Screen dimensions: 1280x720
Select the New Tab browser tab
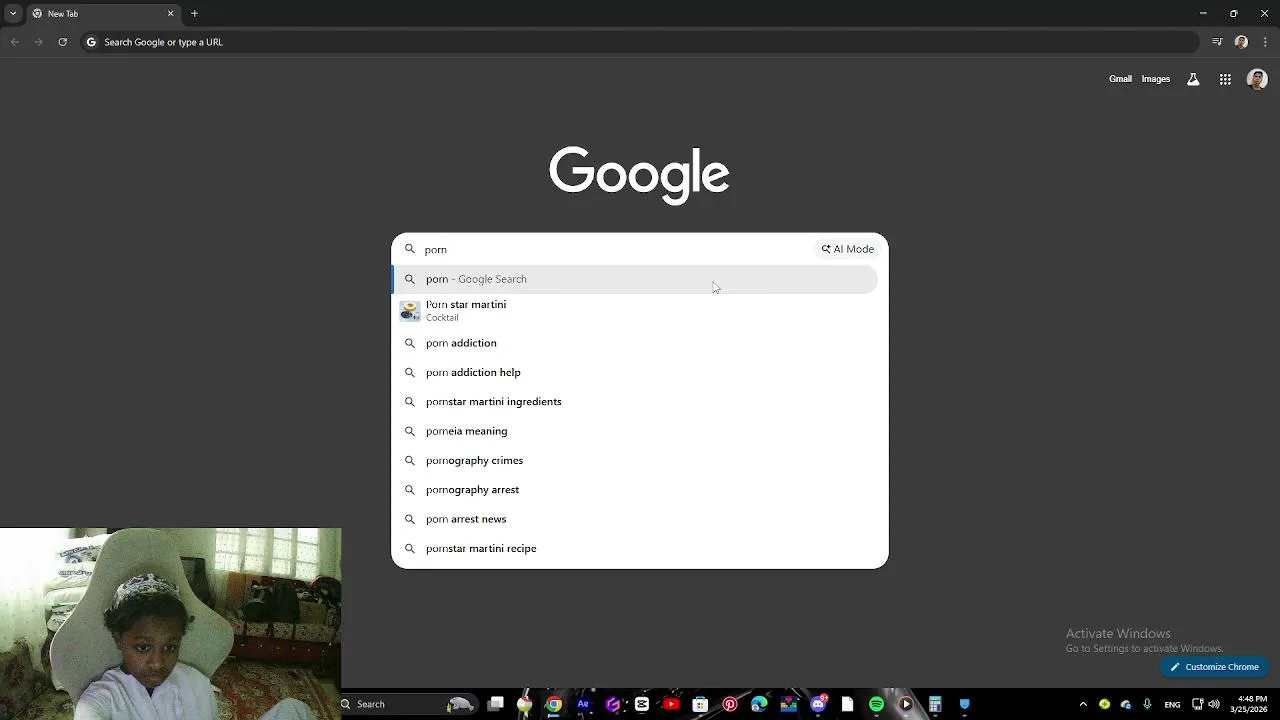pos(102,13)
